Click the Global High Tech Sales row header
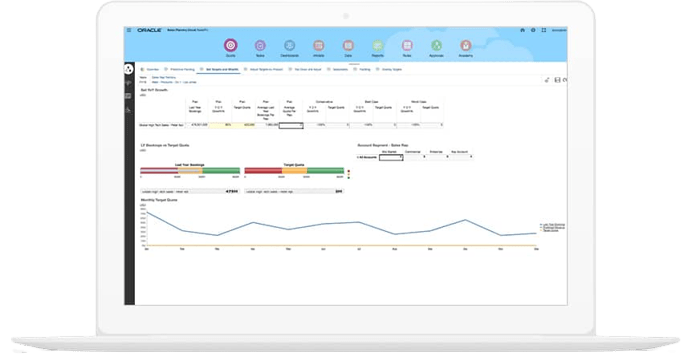 [x=162, y=125]
